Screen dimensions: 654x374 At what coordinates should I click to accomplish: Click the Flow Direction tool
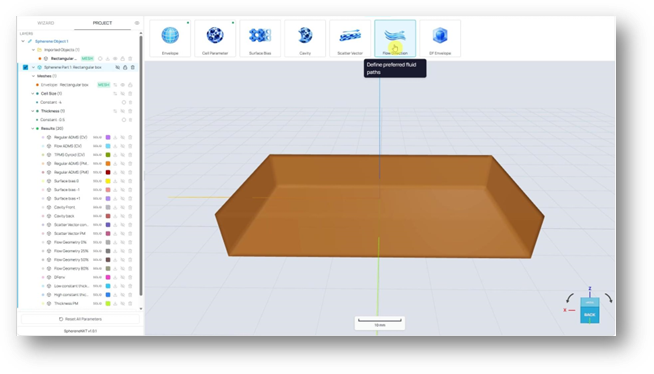395,38
